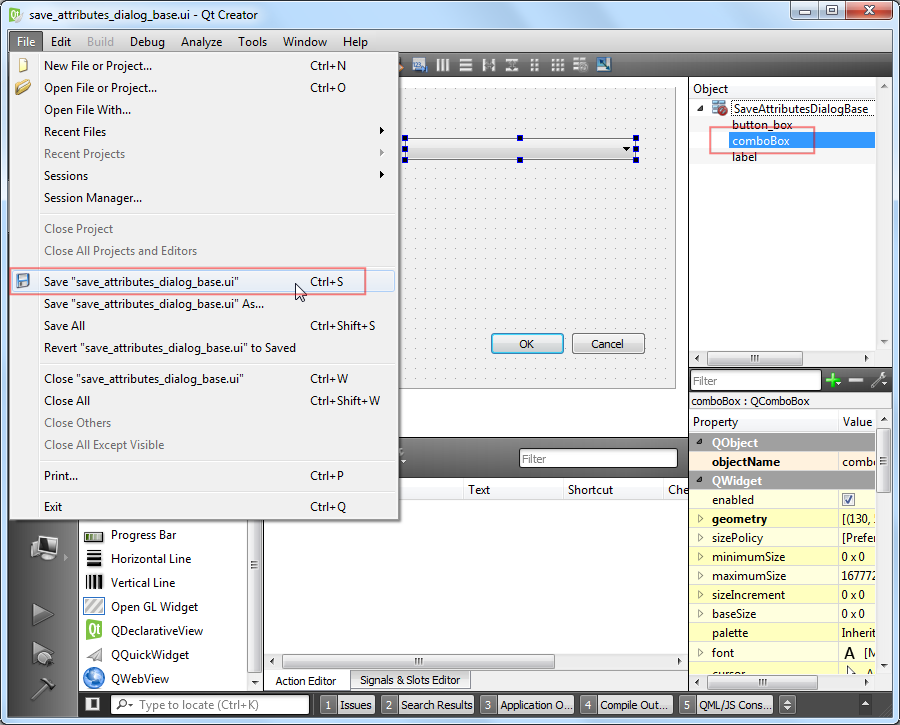Viewport: 900px width, 725px height.
Task: Click the OK button on the form
Action: 527,343
